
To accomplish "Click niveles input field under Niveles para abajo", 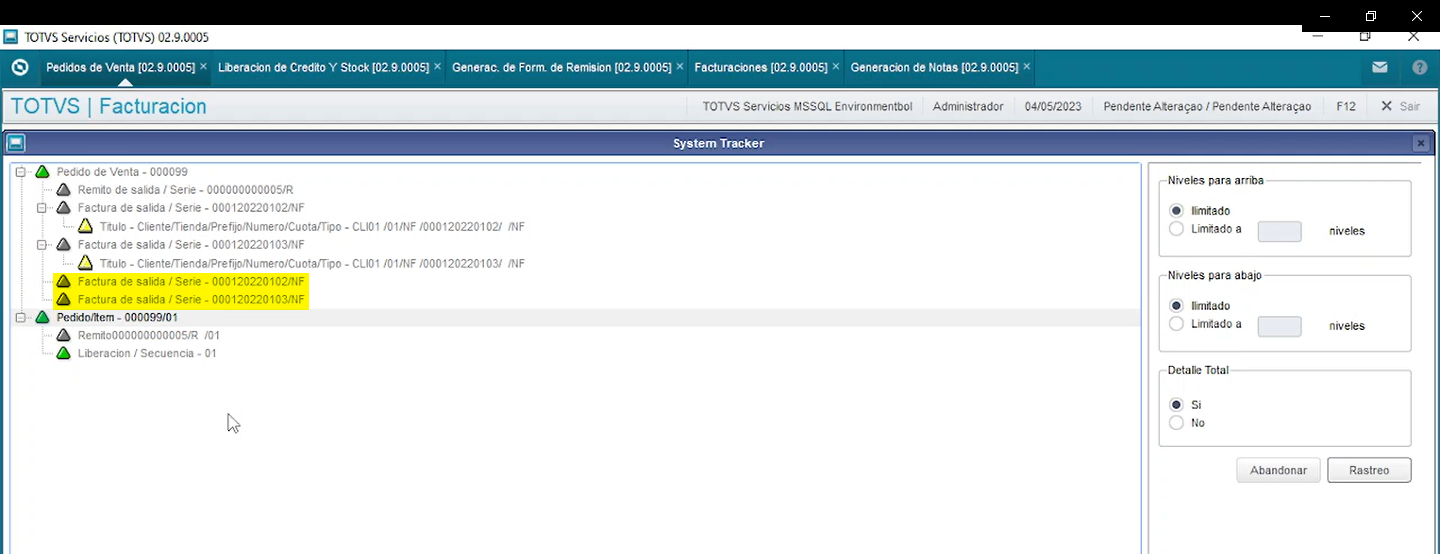I will [x=1279, y=326].
